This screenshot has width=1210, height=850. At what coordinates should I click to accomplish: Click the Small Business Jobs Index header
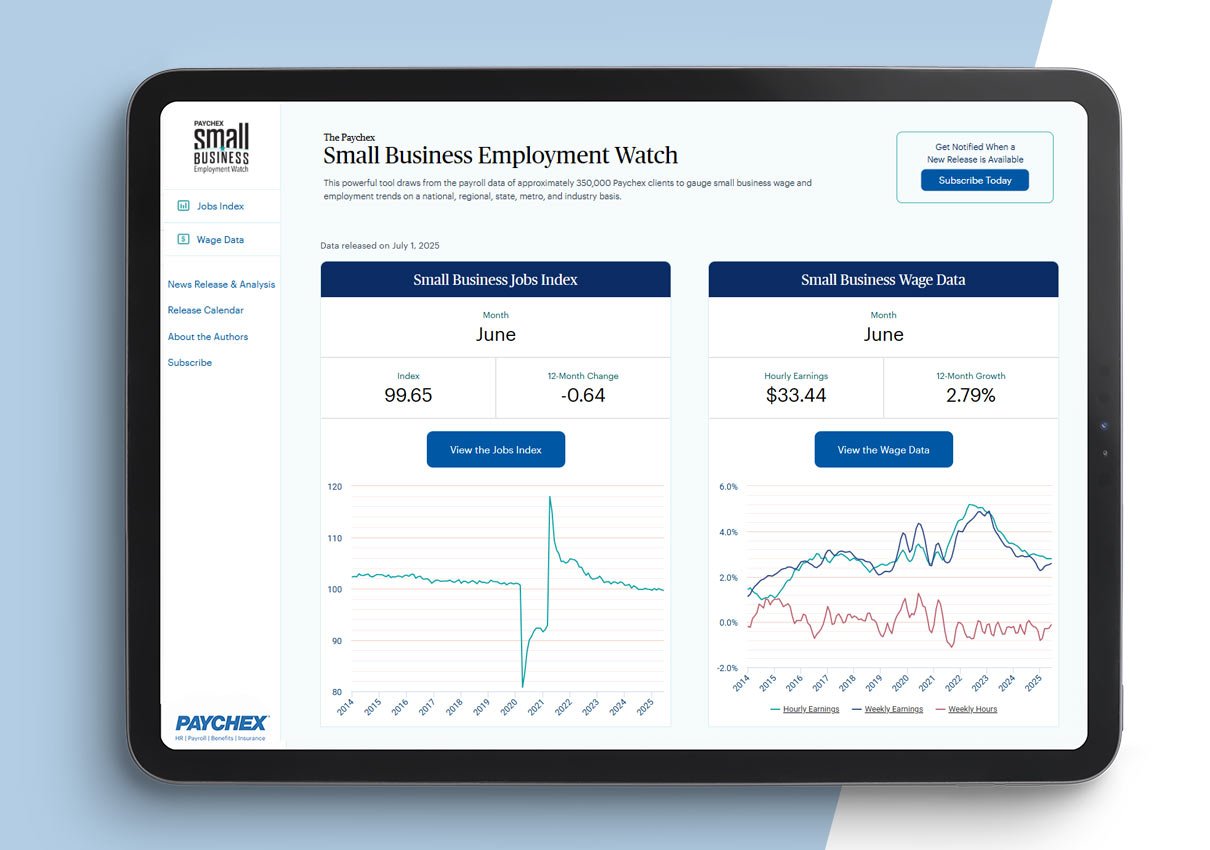point(496,280)
